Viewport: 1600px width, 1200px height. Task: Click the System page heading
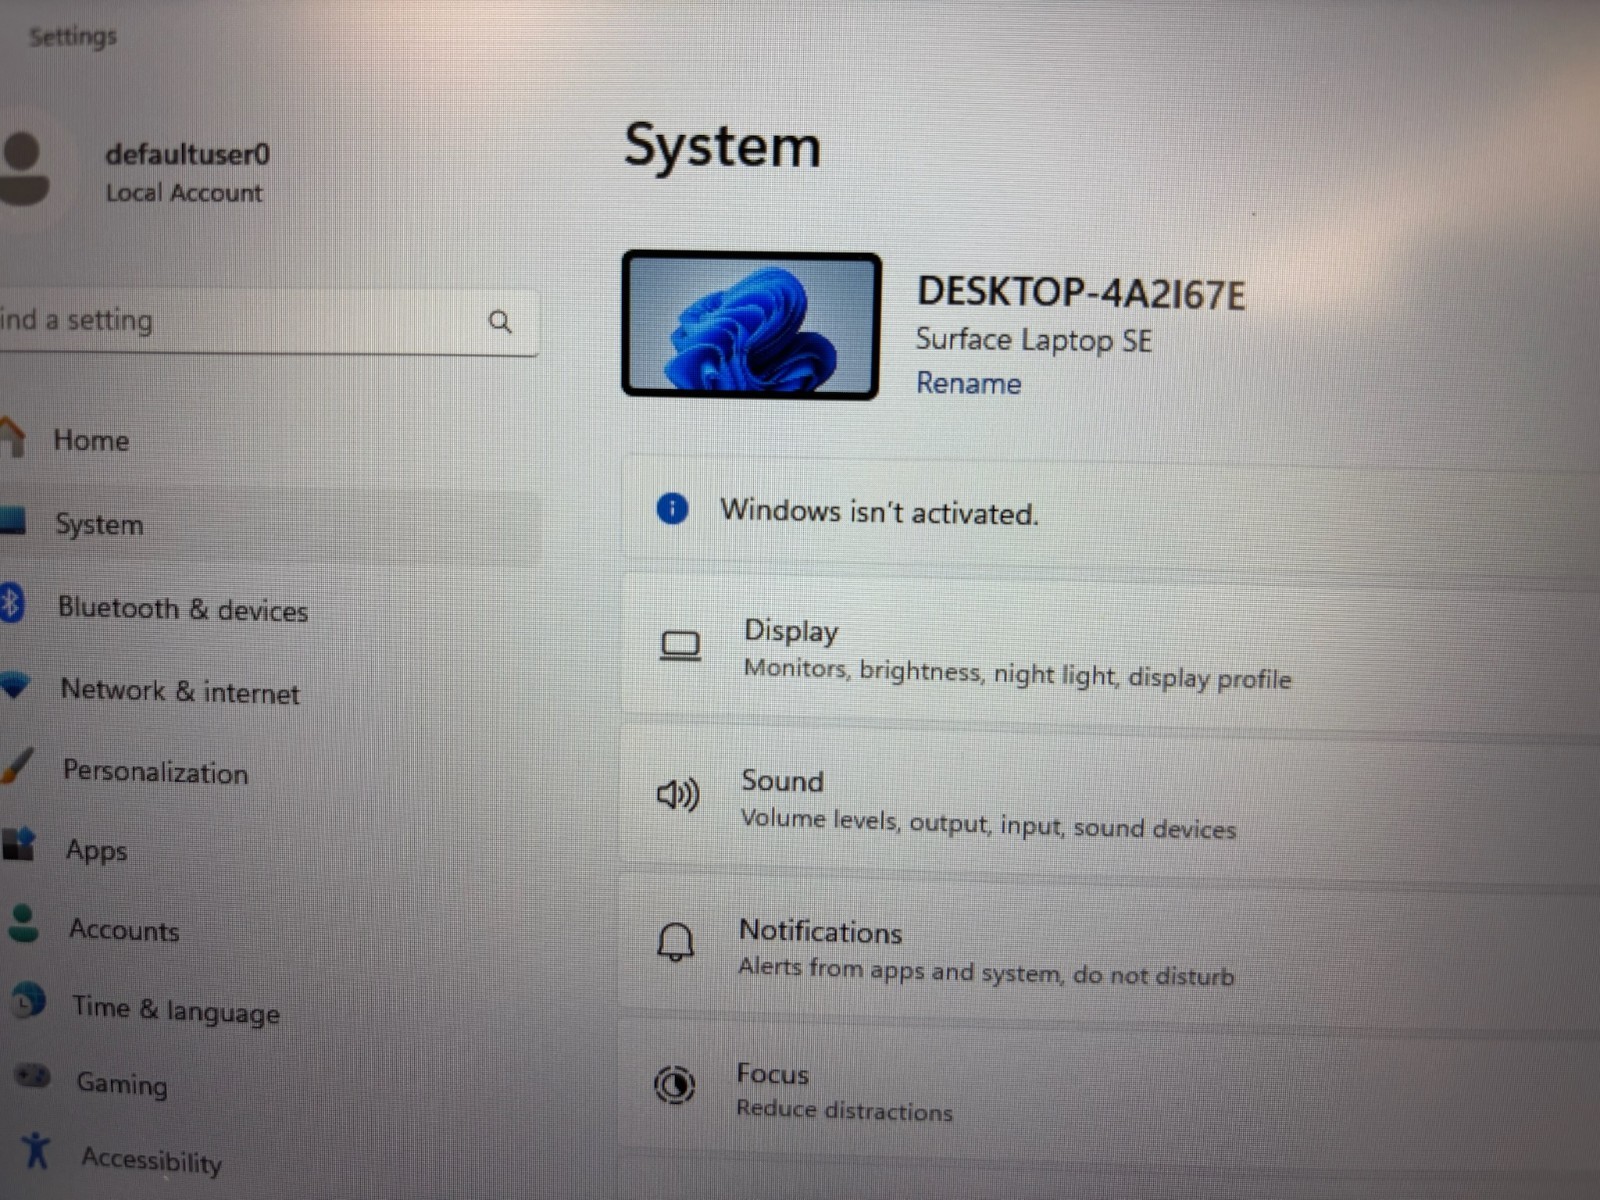pos(722,147)
